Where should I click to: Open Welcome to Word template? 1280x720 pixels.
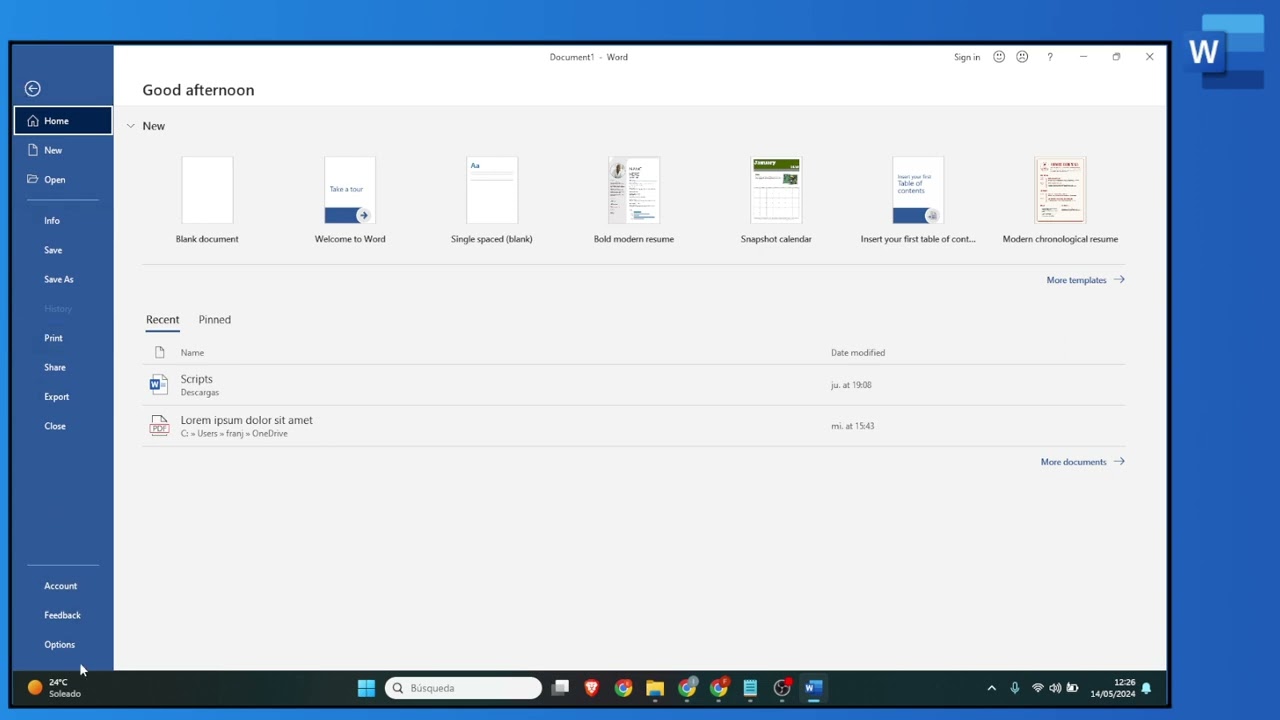click(x=350, y=200)
